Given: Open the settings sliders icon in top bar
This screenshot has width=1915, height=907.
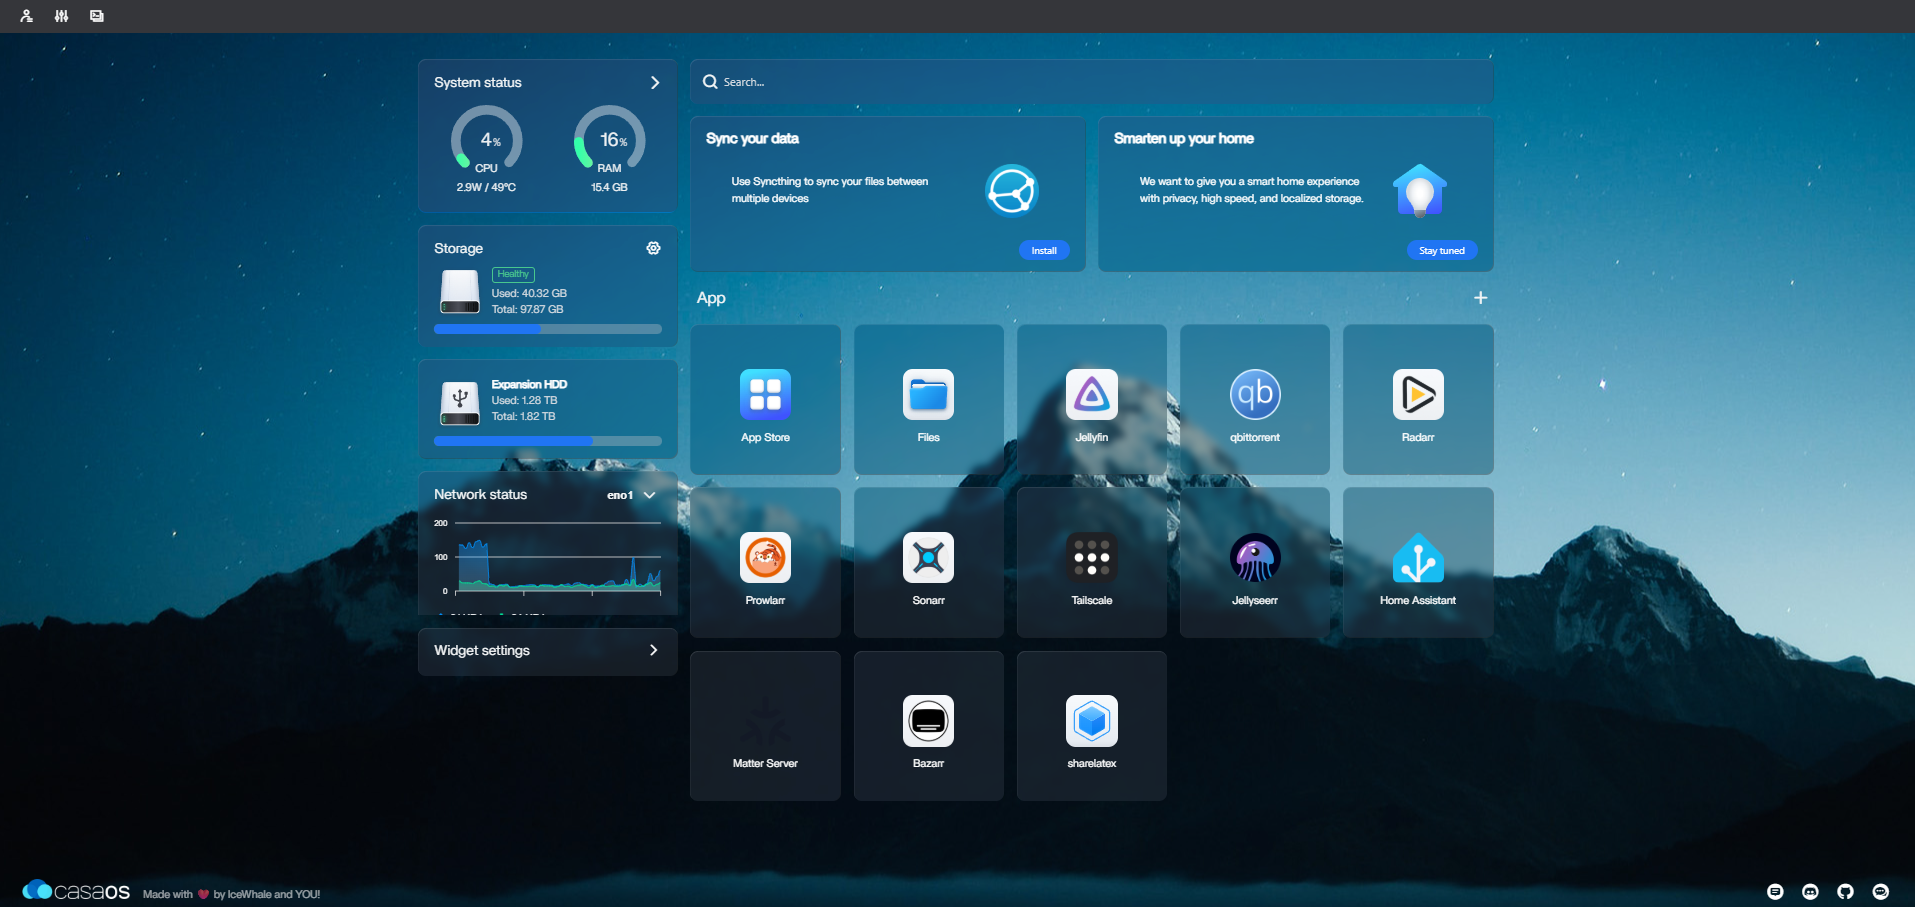Looking at the screenshot, I should pos(61,16).
